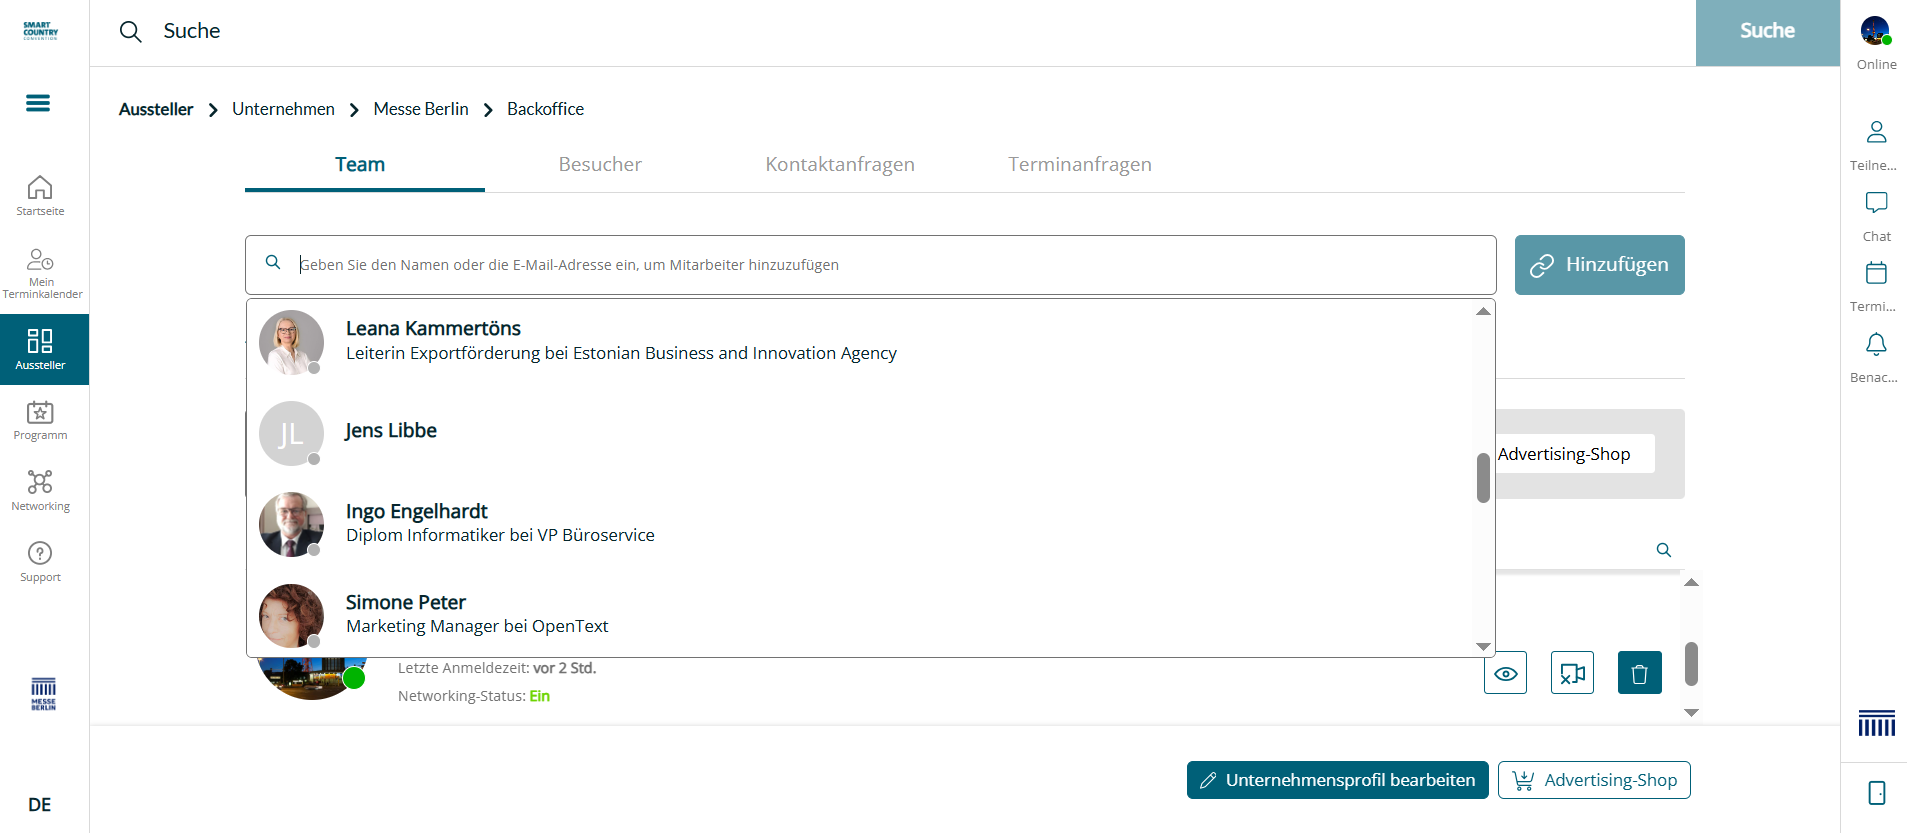Click the remove video-call icon button
The image size is (1907, 833).
tap(1572, 673)
